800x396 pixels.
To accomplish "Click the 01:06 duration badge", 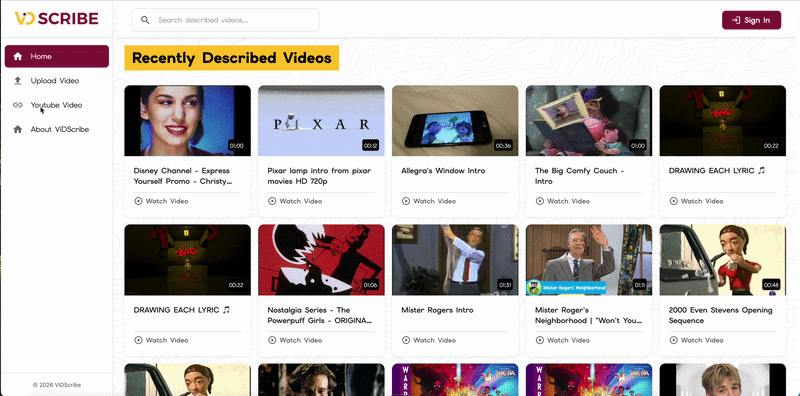I will 370,285.
